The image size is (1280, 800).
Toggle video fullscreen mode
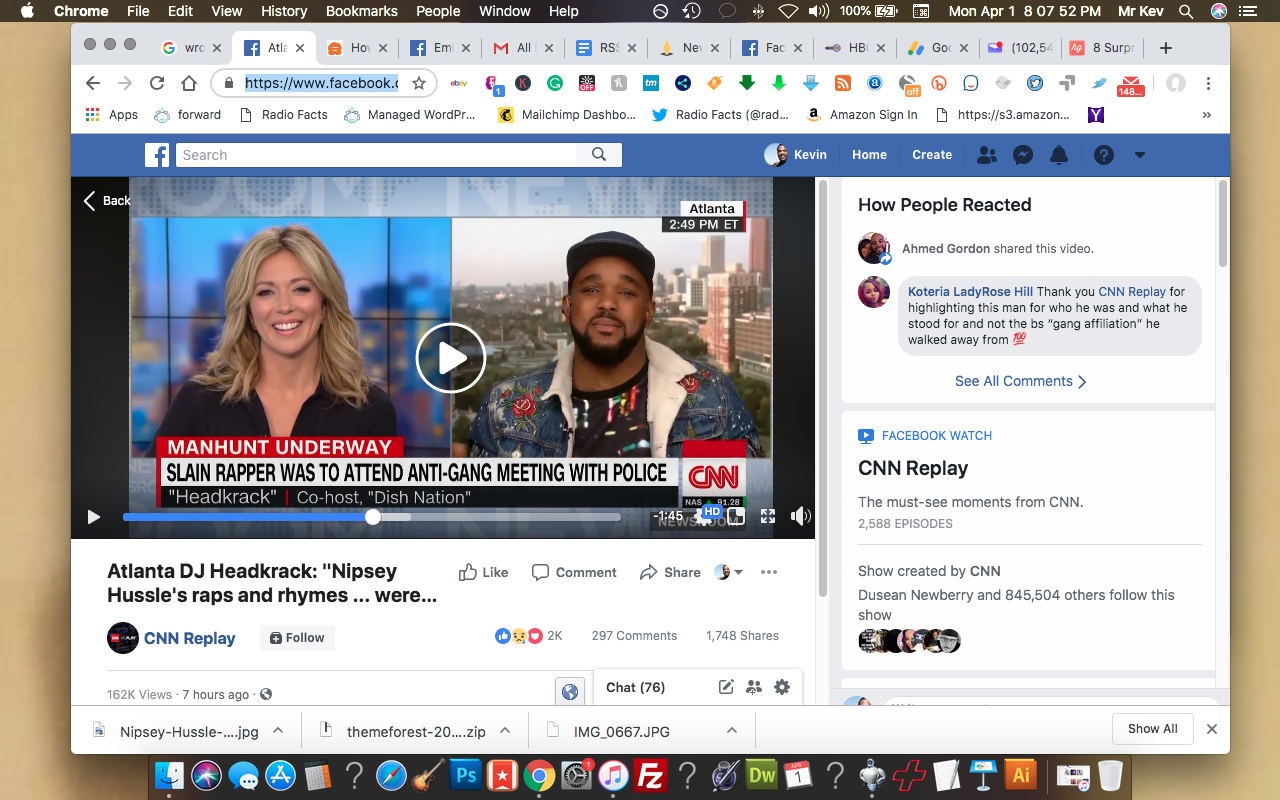pos(768,516)
